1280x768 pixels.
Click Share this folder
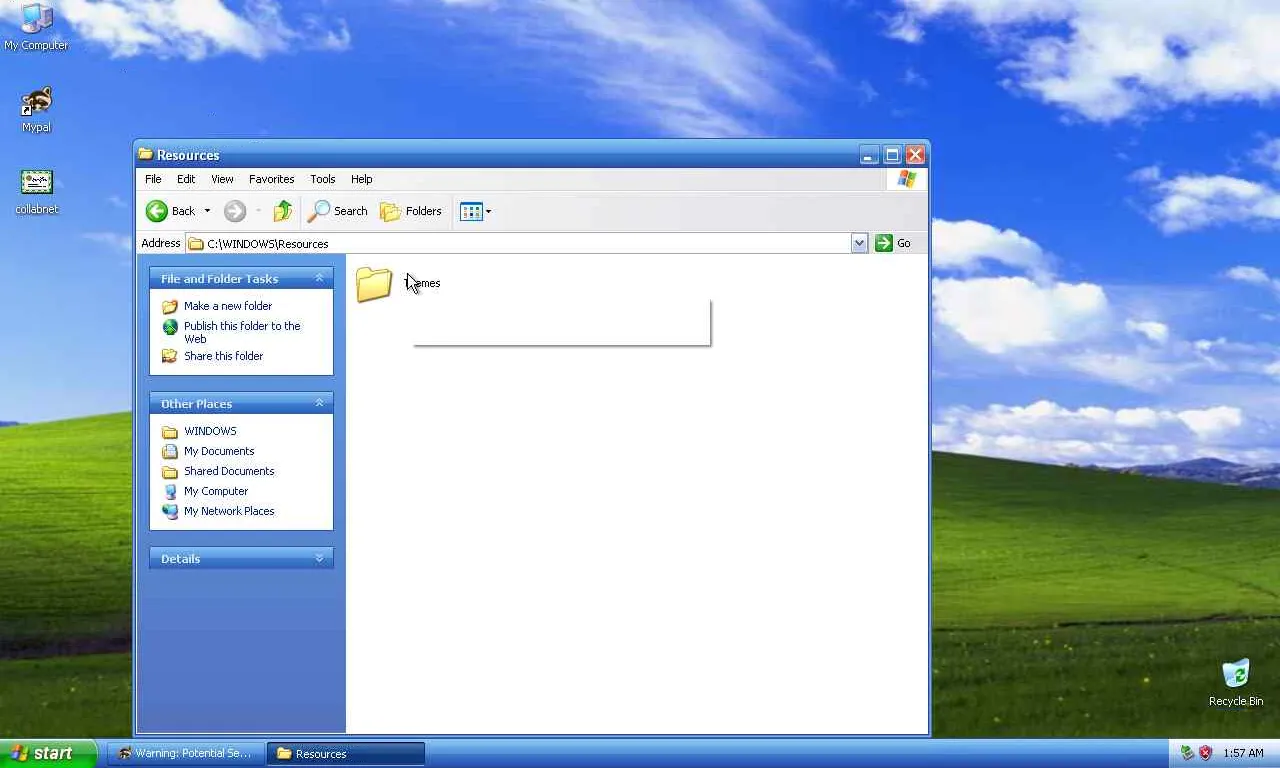pos(223,356)
